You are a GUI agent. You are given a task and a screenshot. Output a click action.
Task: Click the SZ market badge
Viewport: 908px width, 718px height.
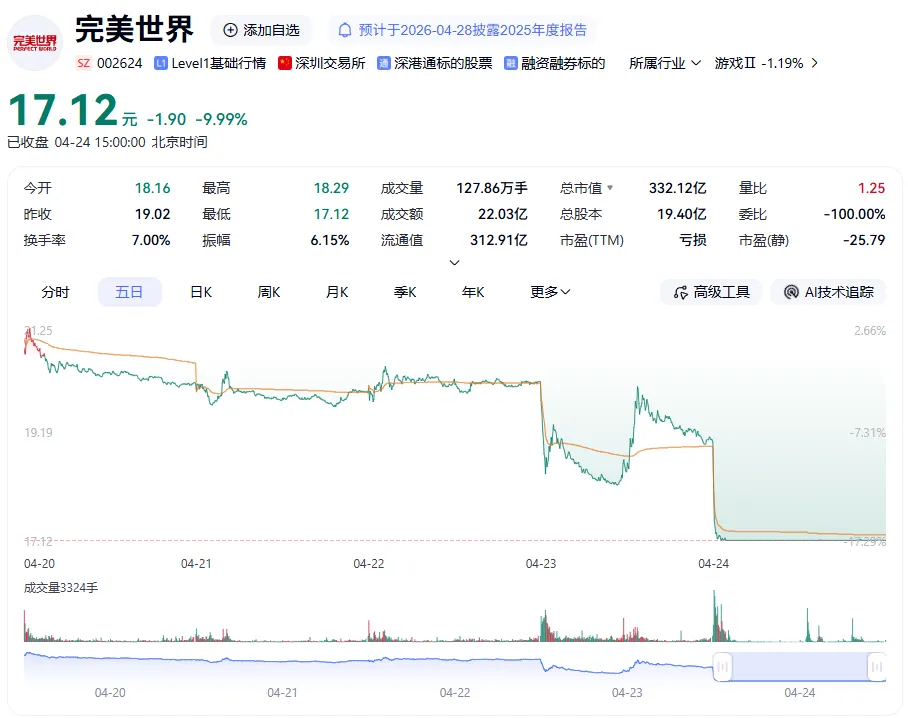pos(83,63)
